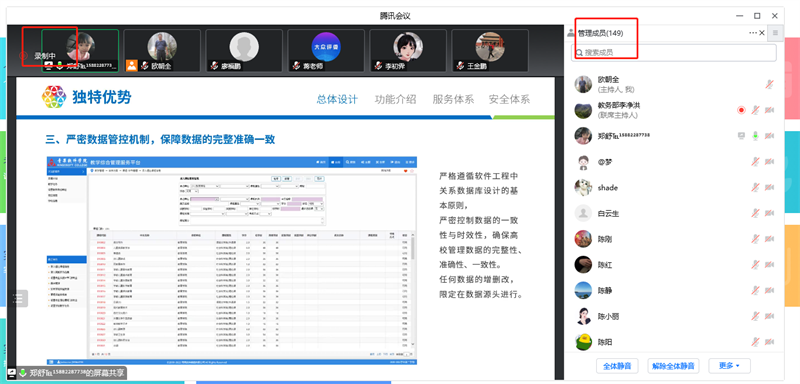The image size is (800, 384).
Task: Toggle the muted microphone icon for 欧朝全
Action: tap(769, 84)
